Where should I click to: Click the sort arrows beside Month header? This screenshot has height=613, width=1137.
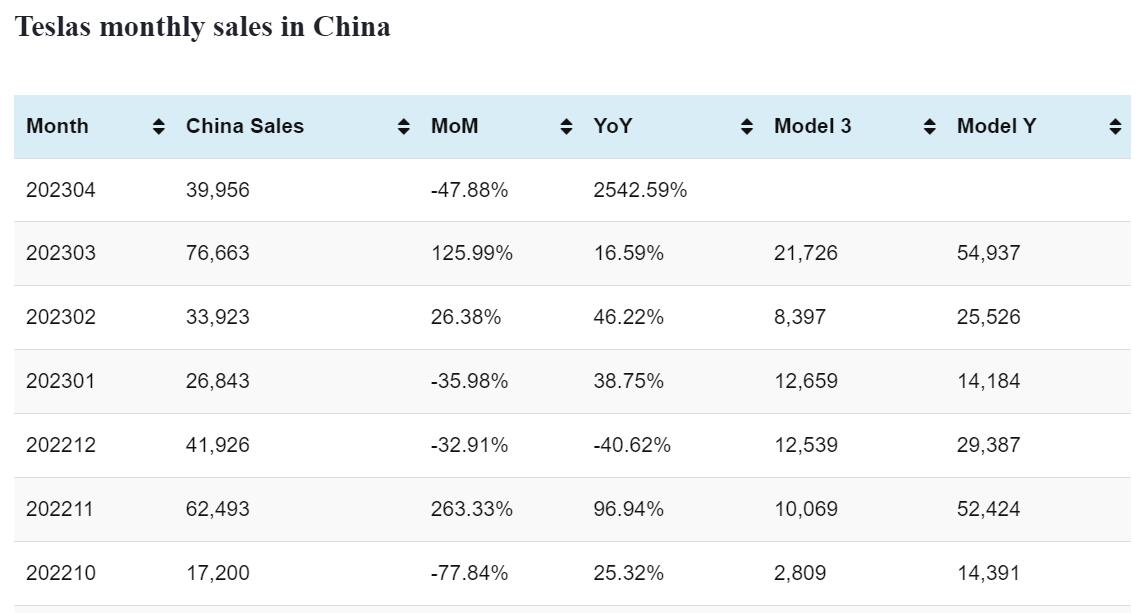pyautogui.click(x=158, y=126)
